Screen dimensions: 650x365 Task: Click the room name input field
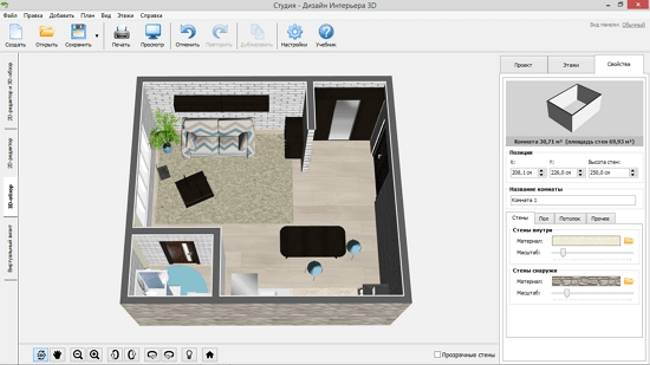573,200
